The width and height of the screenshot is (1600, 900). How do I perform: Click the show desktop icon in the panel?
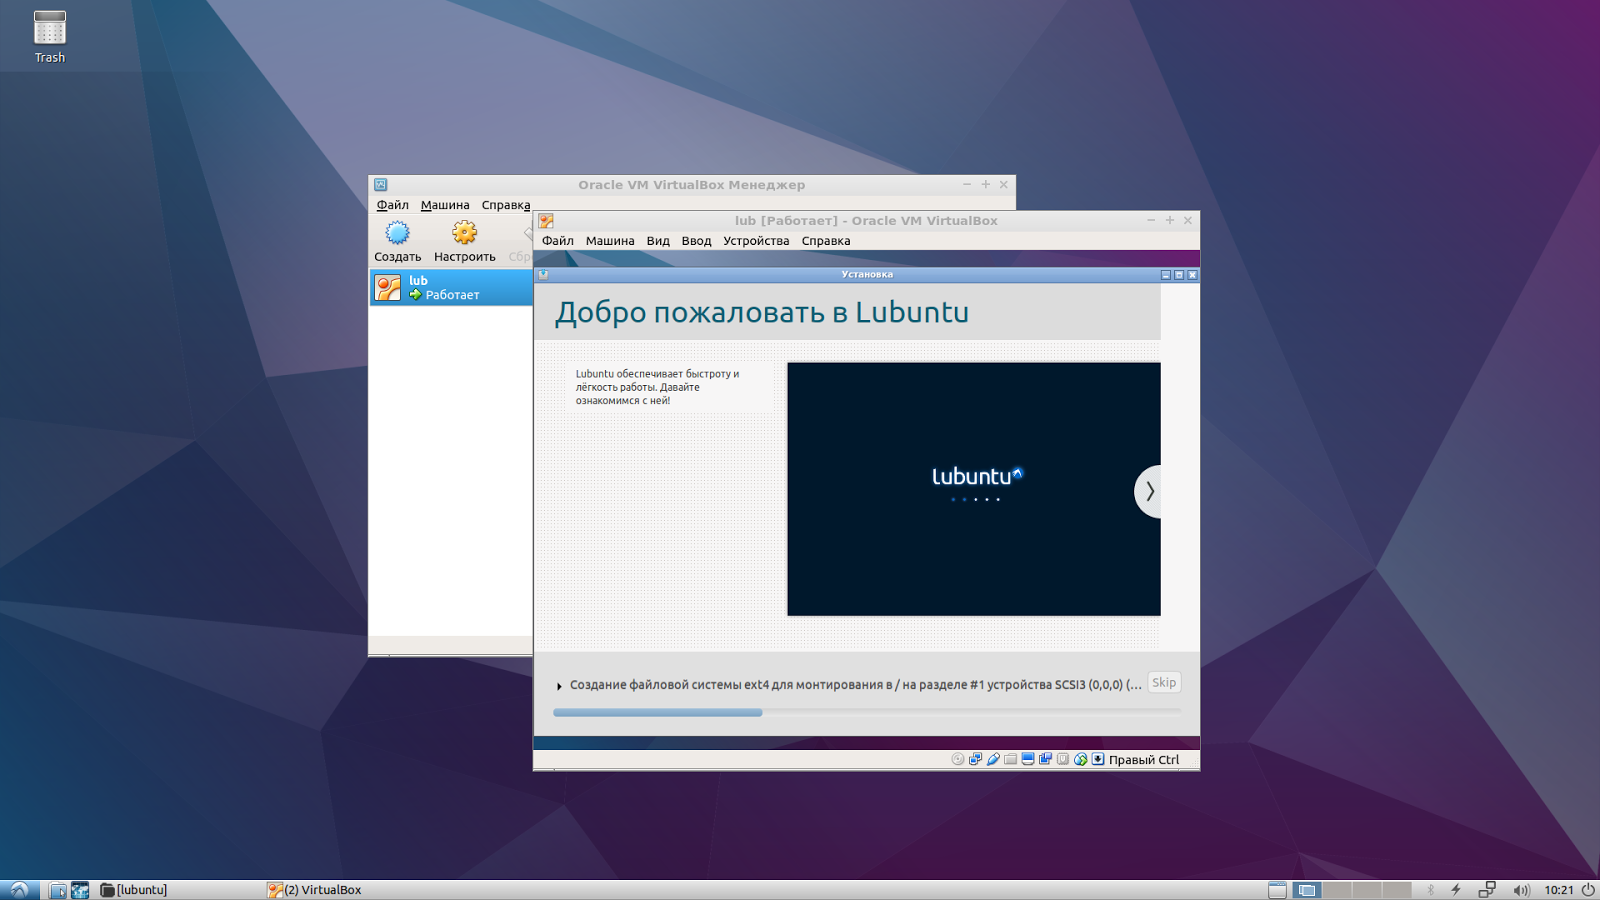click(x=1277, y=890)
